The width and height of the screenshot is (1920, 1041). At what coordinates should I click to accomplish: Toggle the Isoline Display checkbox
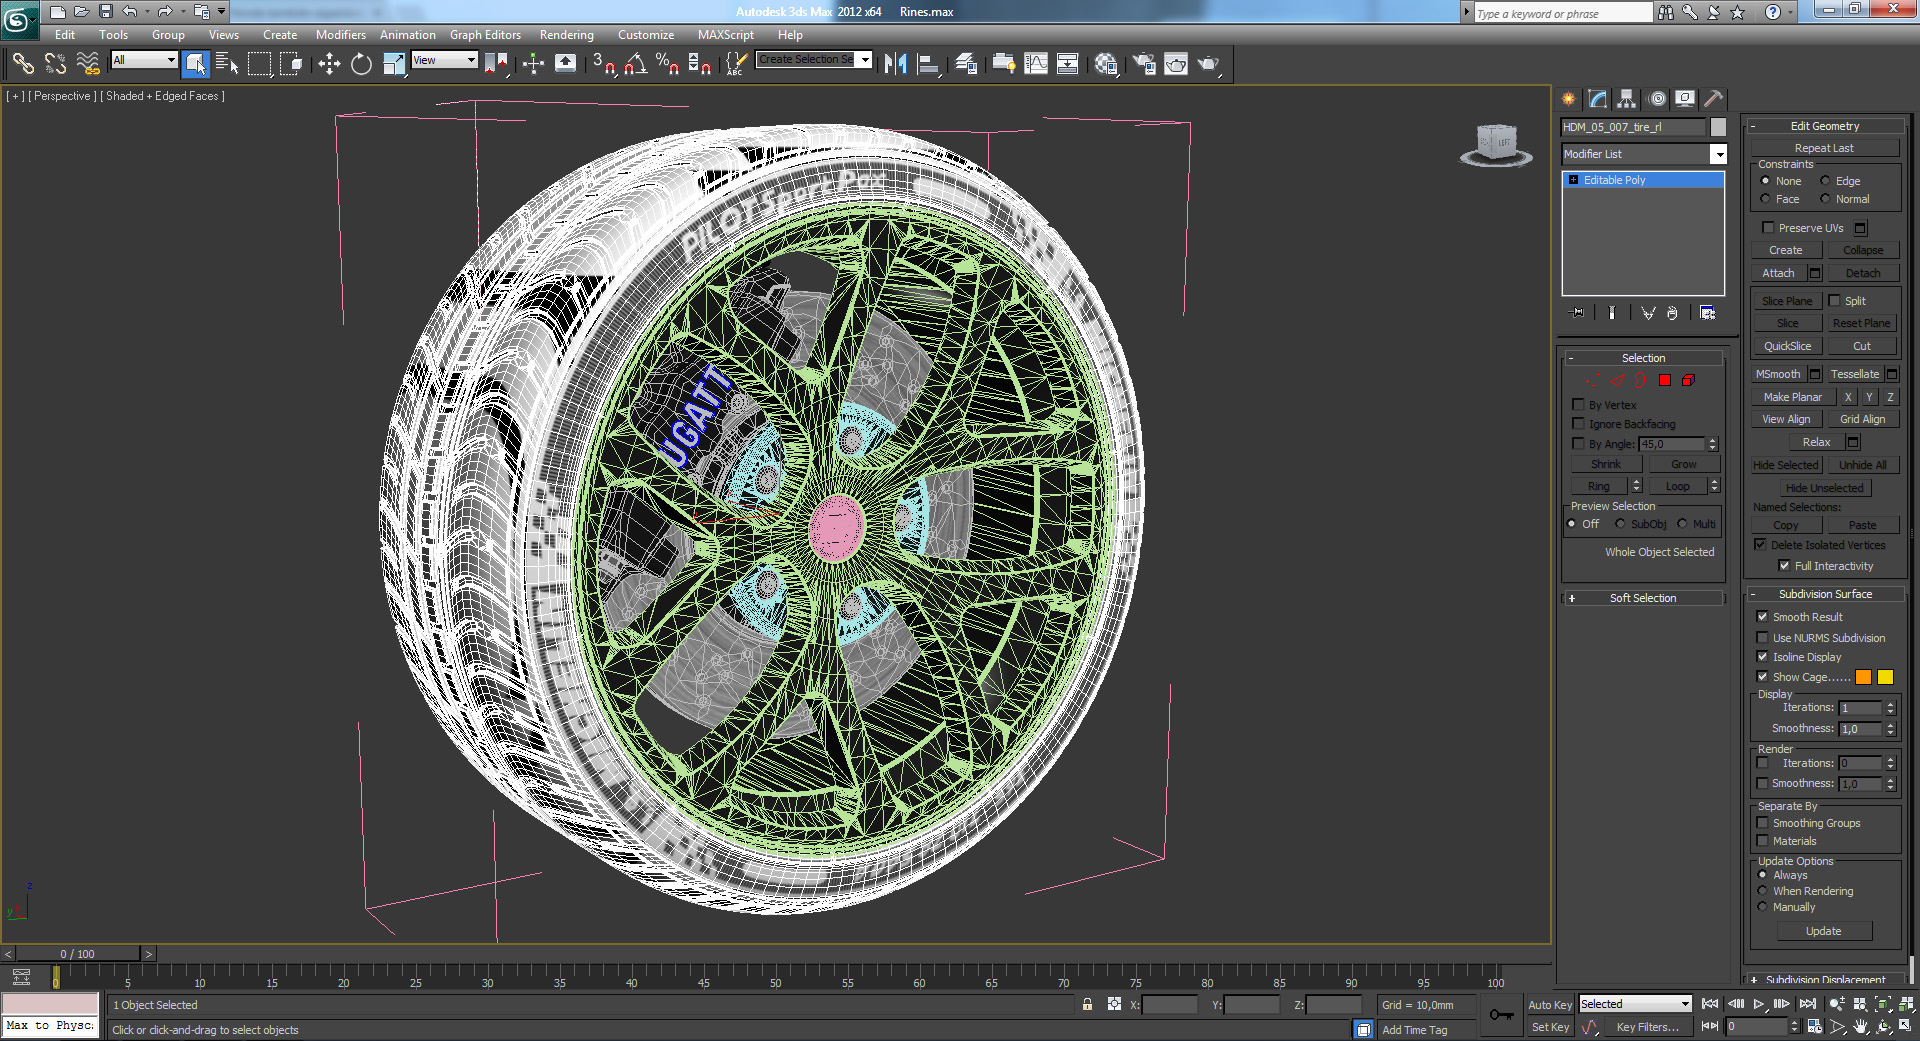pos(1762,657)
